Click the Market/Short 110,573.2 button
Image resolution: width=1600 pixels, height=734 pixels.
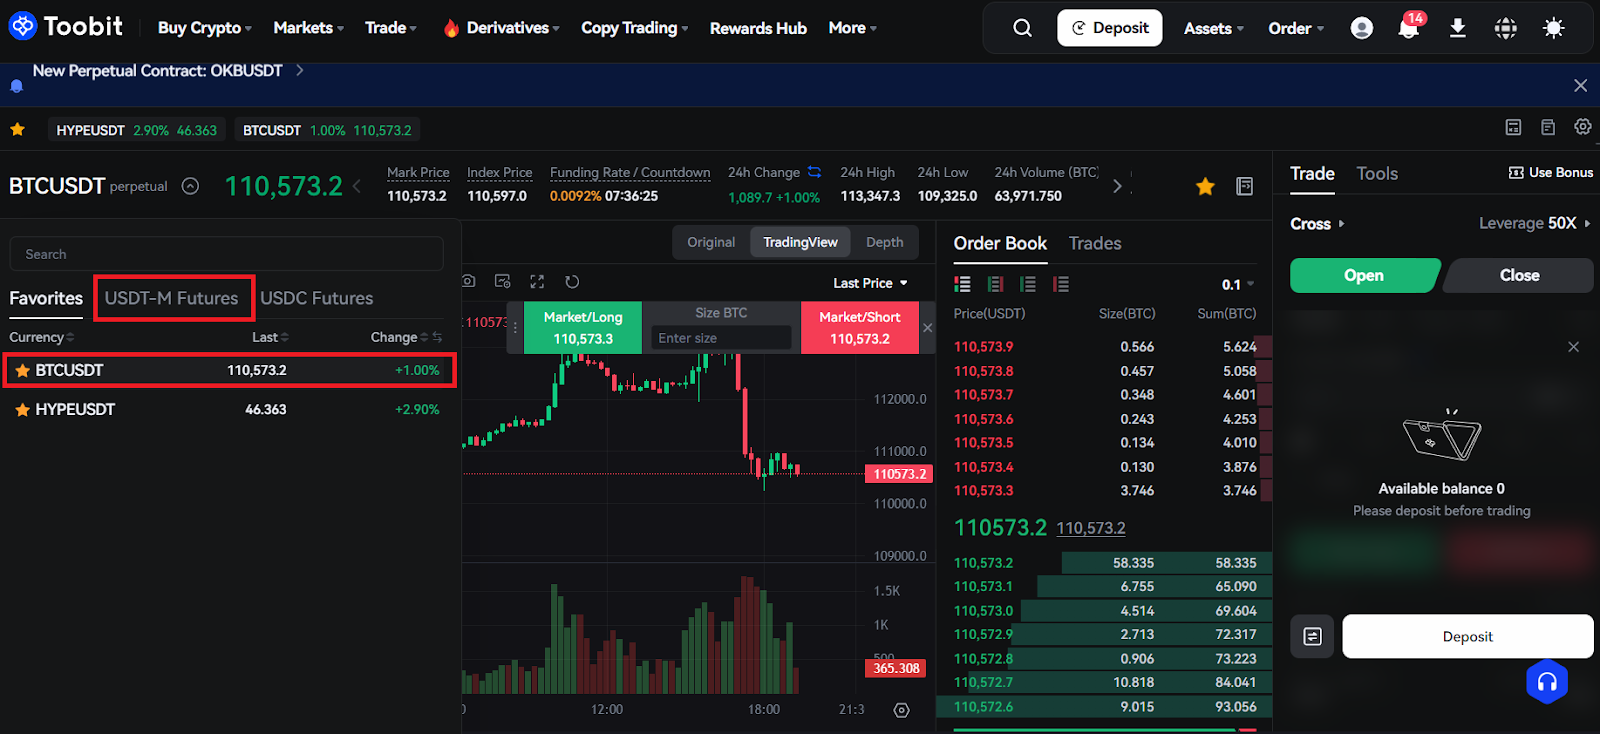pyautogui.click(x=860, y=328)
